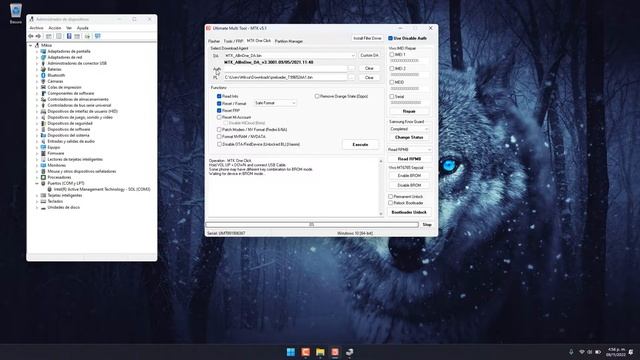640x360 pixels.
Task: Switch to the Flasher tab
Action: click(x=214, y=41)
